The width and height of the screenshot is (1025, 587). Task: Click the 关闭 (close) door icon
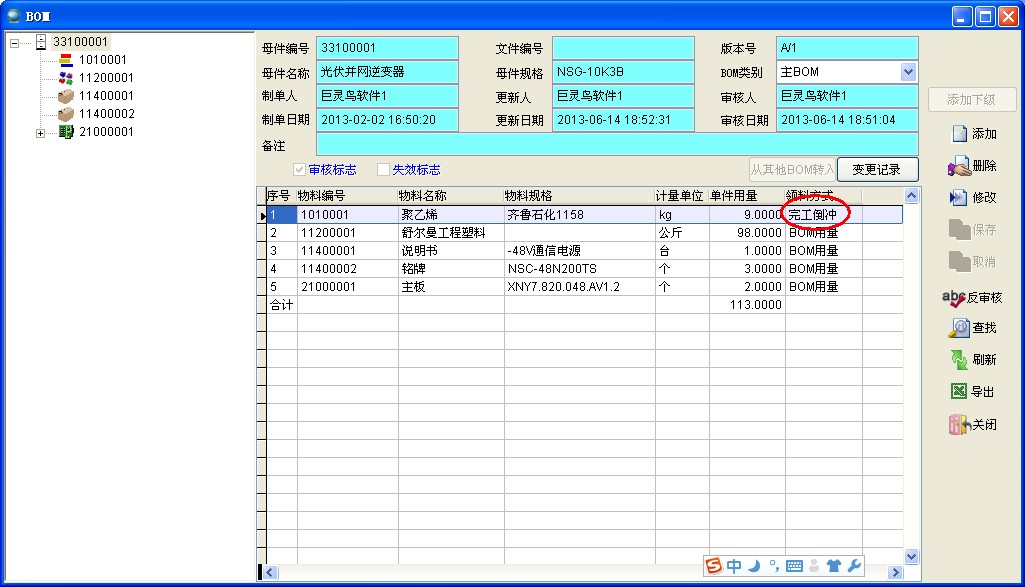pos(959,425)
